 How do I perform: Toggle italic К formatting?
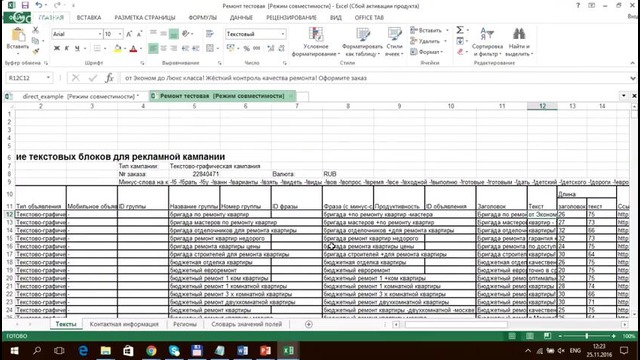point(67,49)
